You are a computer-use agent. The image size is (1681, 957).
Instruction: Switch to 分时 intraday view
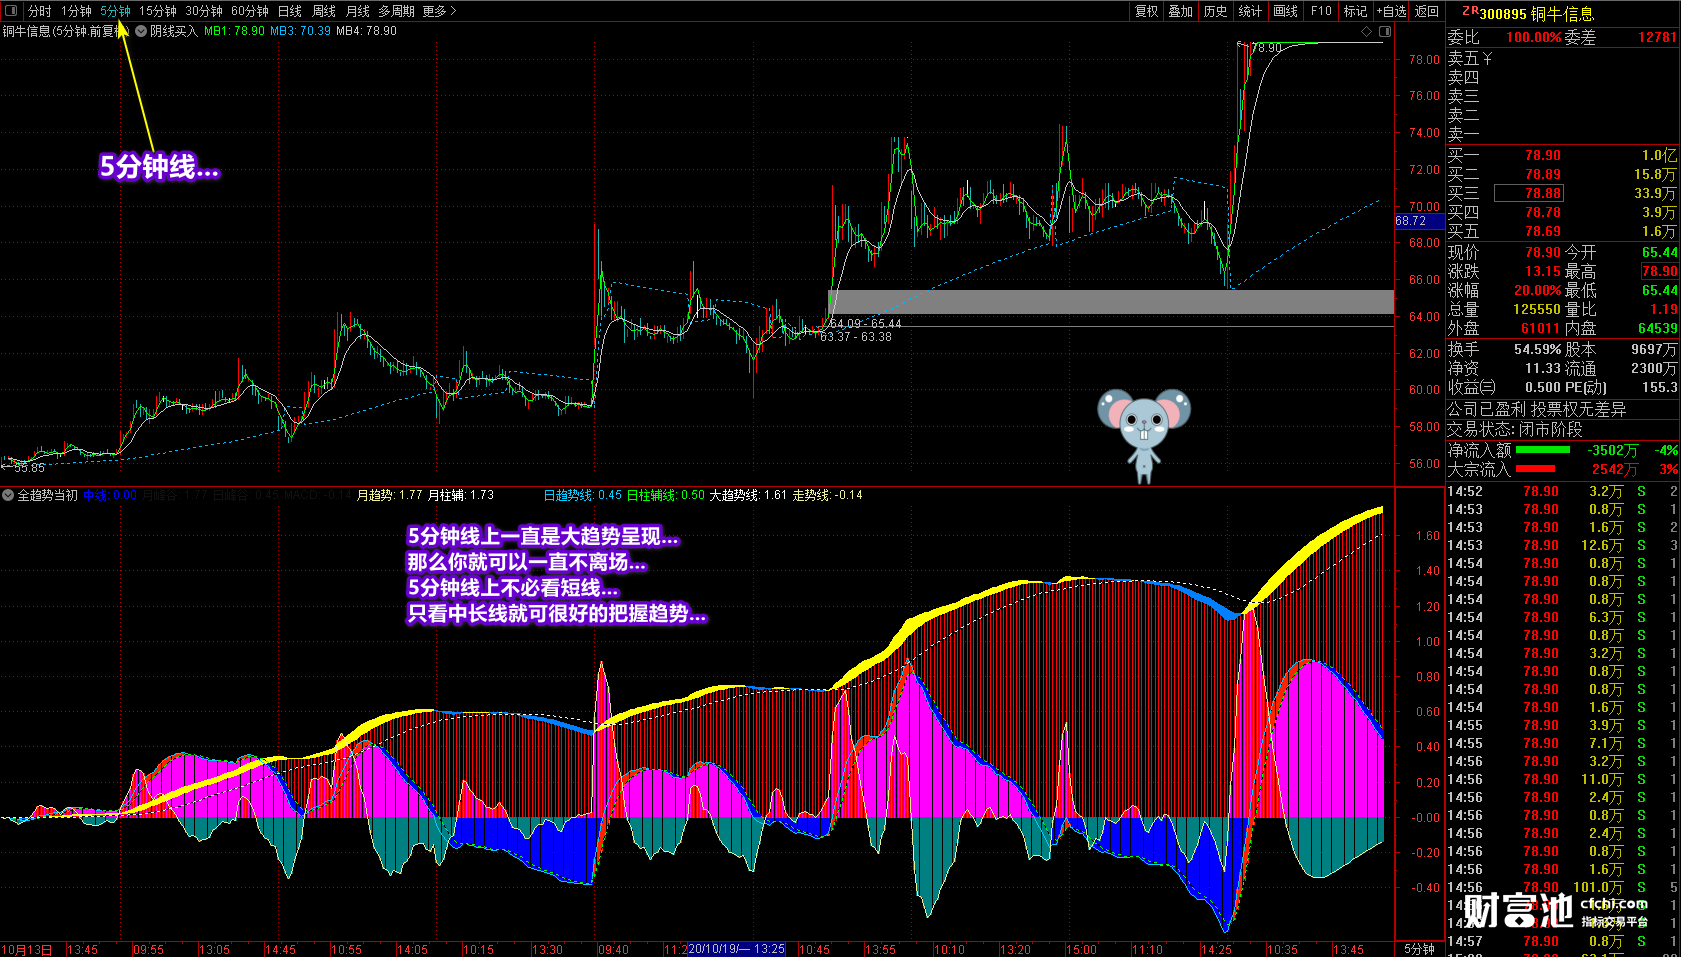click(39, 11)
